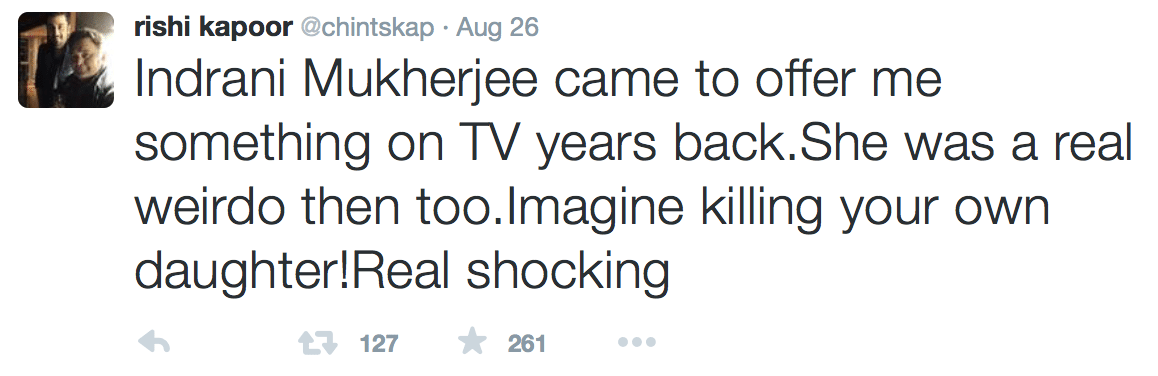Click the line starting 'weirdo then too'

pyautogui.click(x=592, y=208)
